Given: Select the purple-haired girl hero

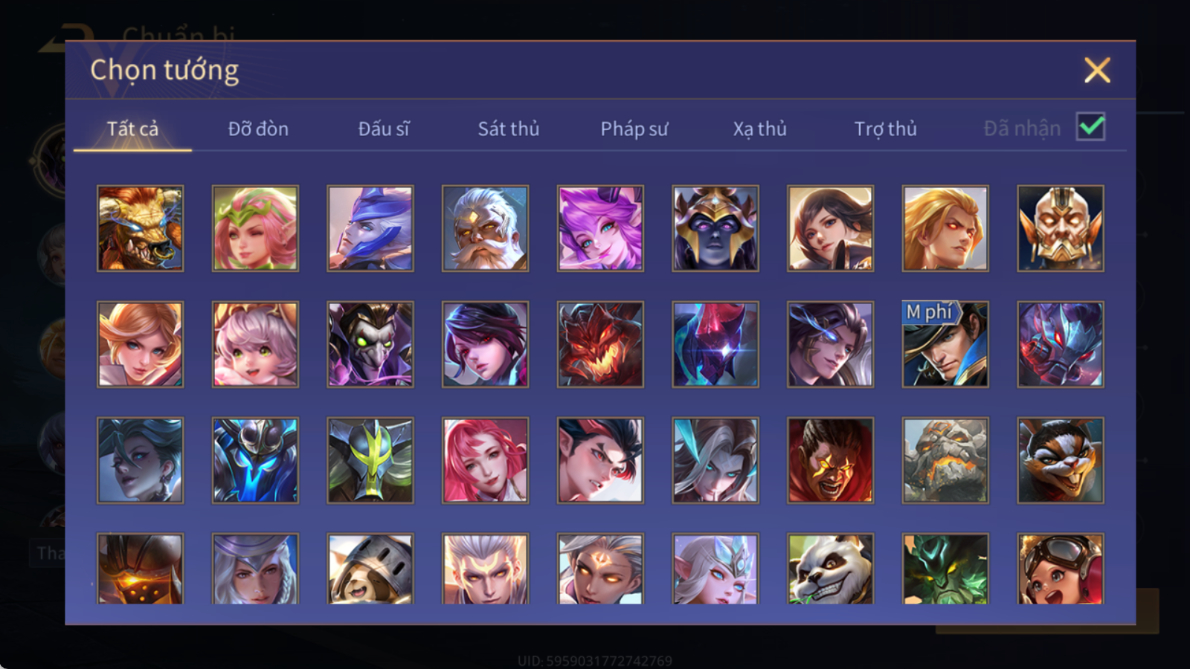Looking at the screenshot, I should [x=600, y=228].
